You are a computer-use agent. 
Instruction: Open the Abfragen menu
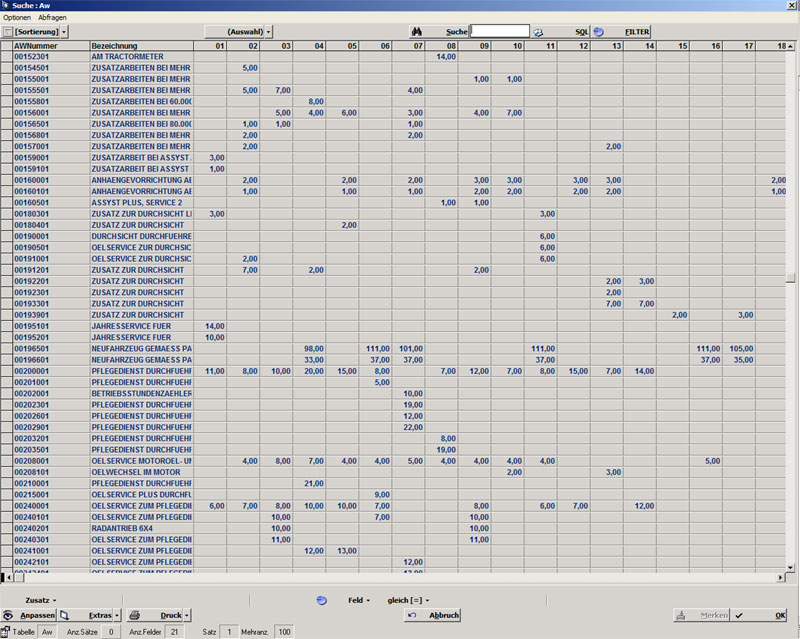(52, 18)
